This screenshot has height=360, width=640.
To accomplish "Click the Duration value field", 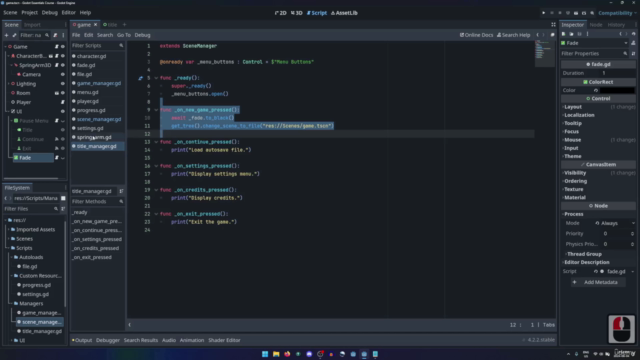I will [x=617, y=73].
